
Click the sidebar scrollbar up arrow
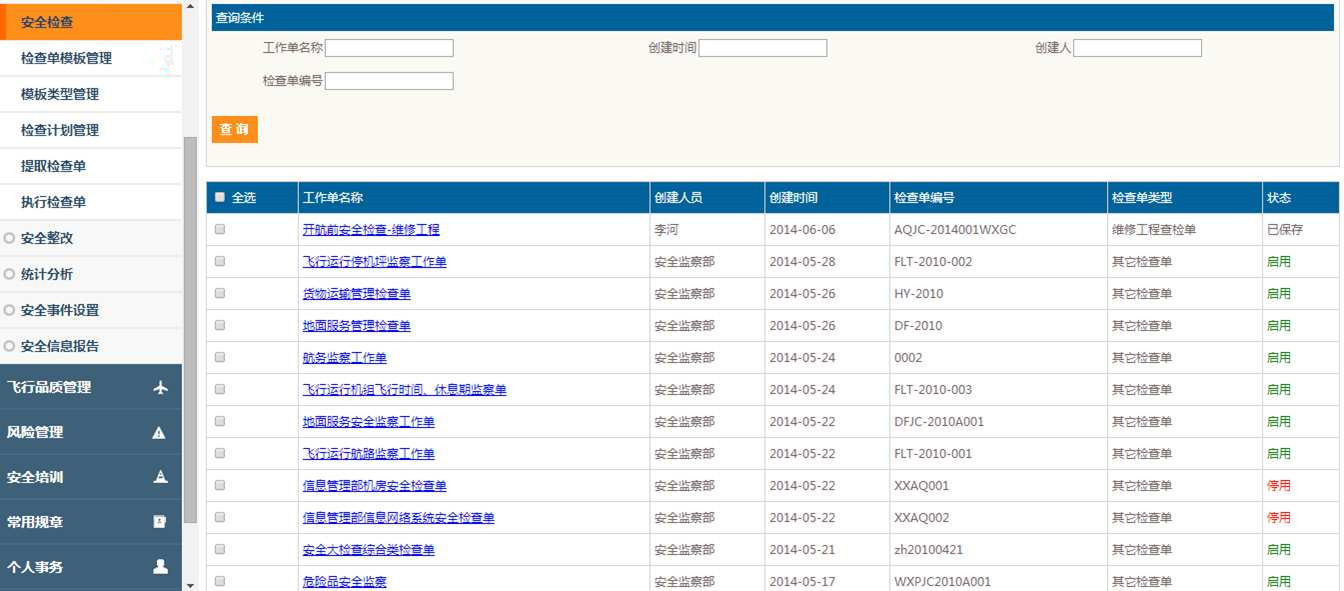click(190, 7)
